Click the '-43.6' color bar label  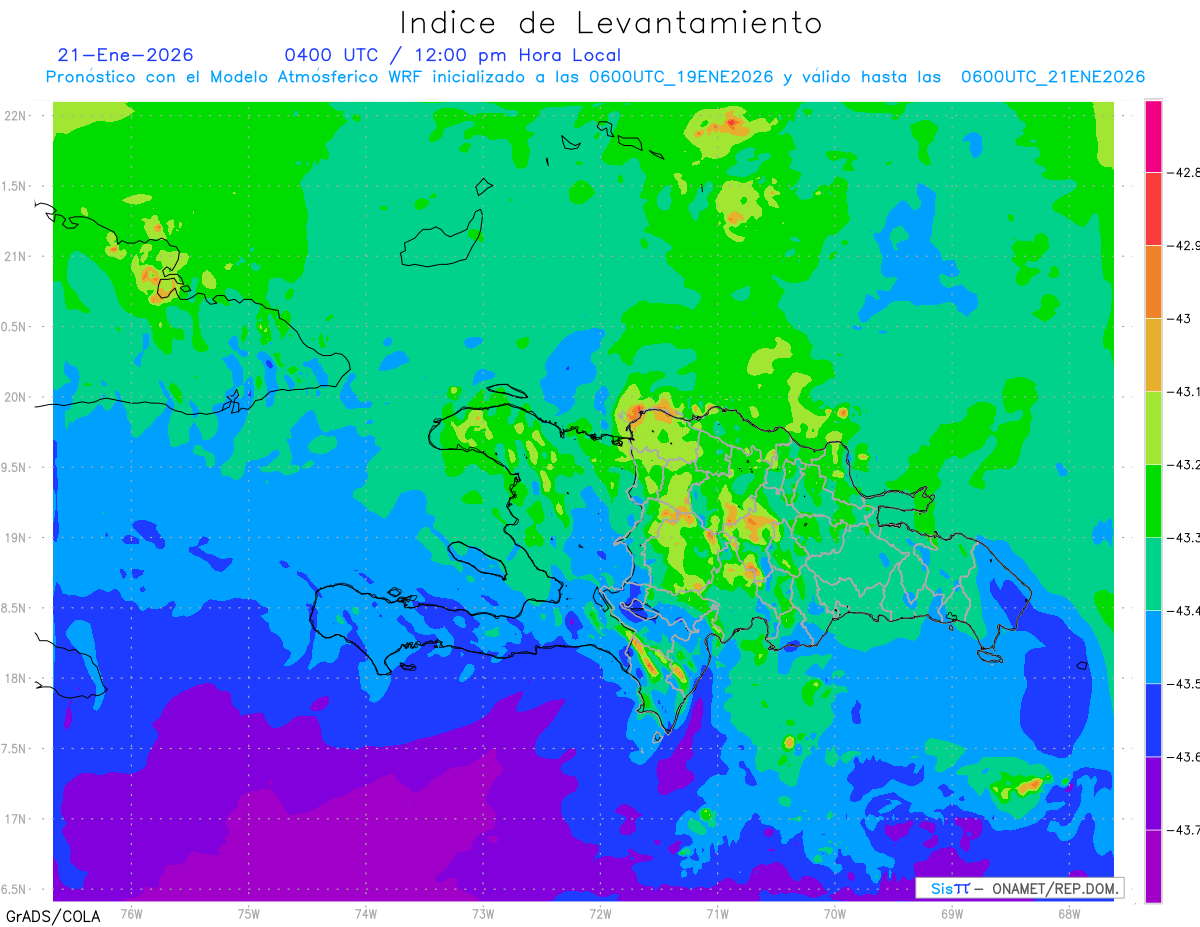1185,756
